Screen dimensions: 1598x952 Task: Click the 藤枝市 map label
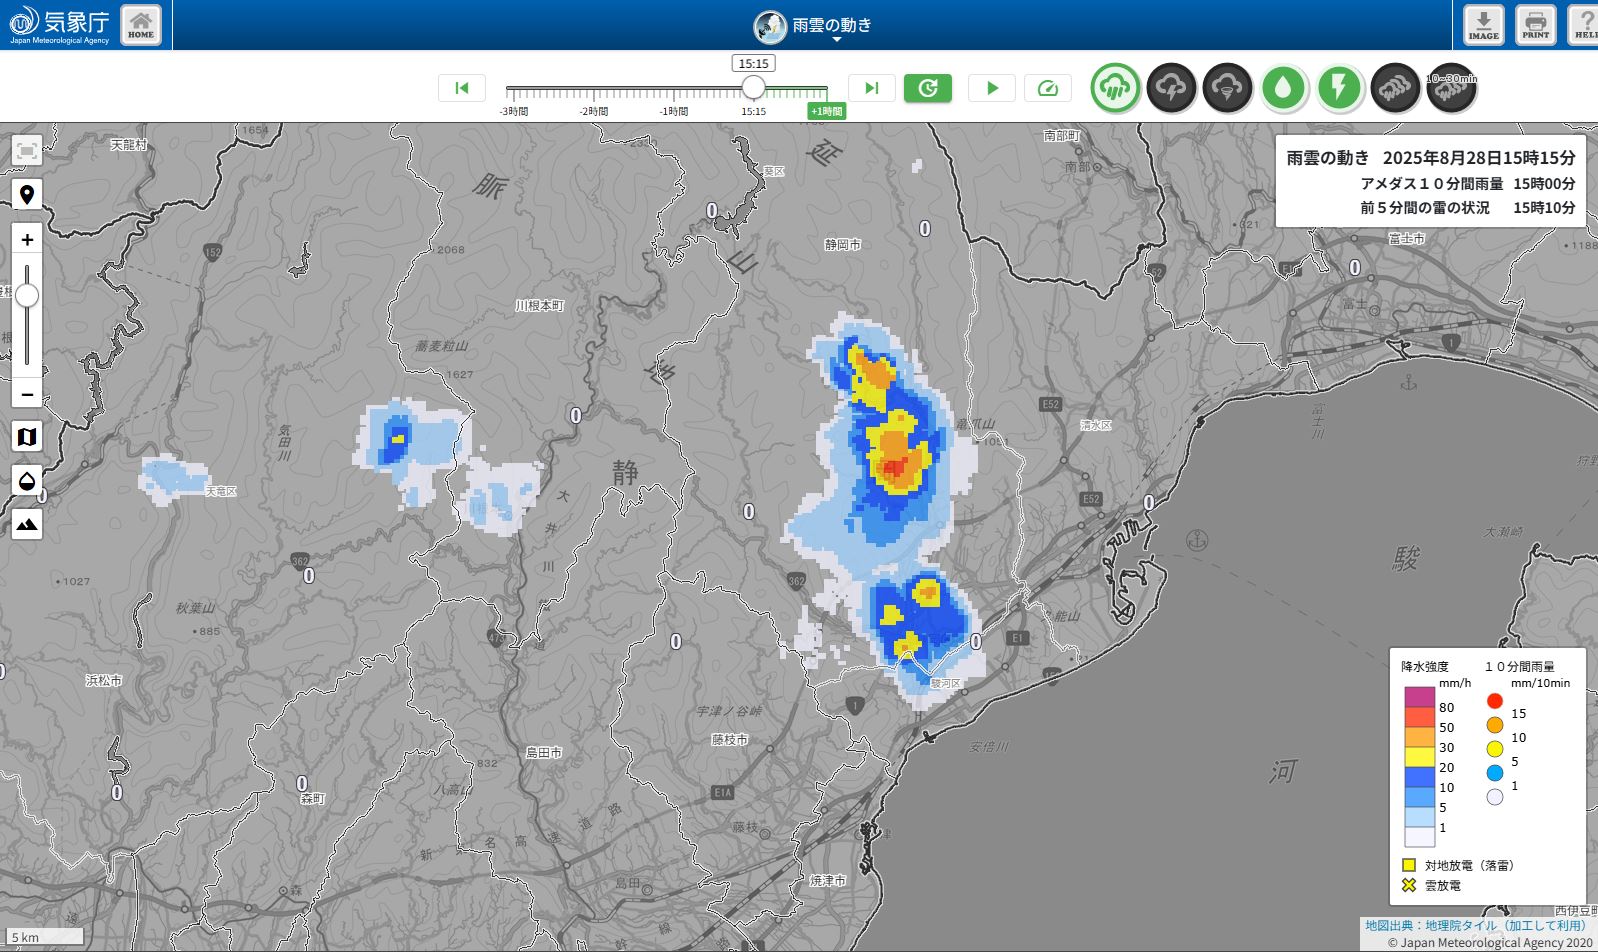coord(730,740)
